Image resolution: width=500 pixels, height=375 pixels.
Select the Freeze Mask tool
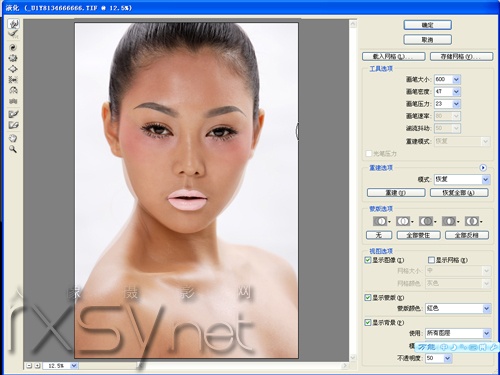point(13,114)
